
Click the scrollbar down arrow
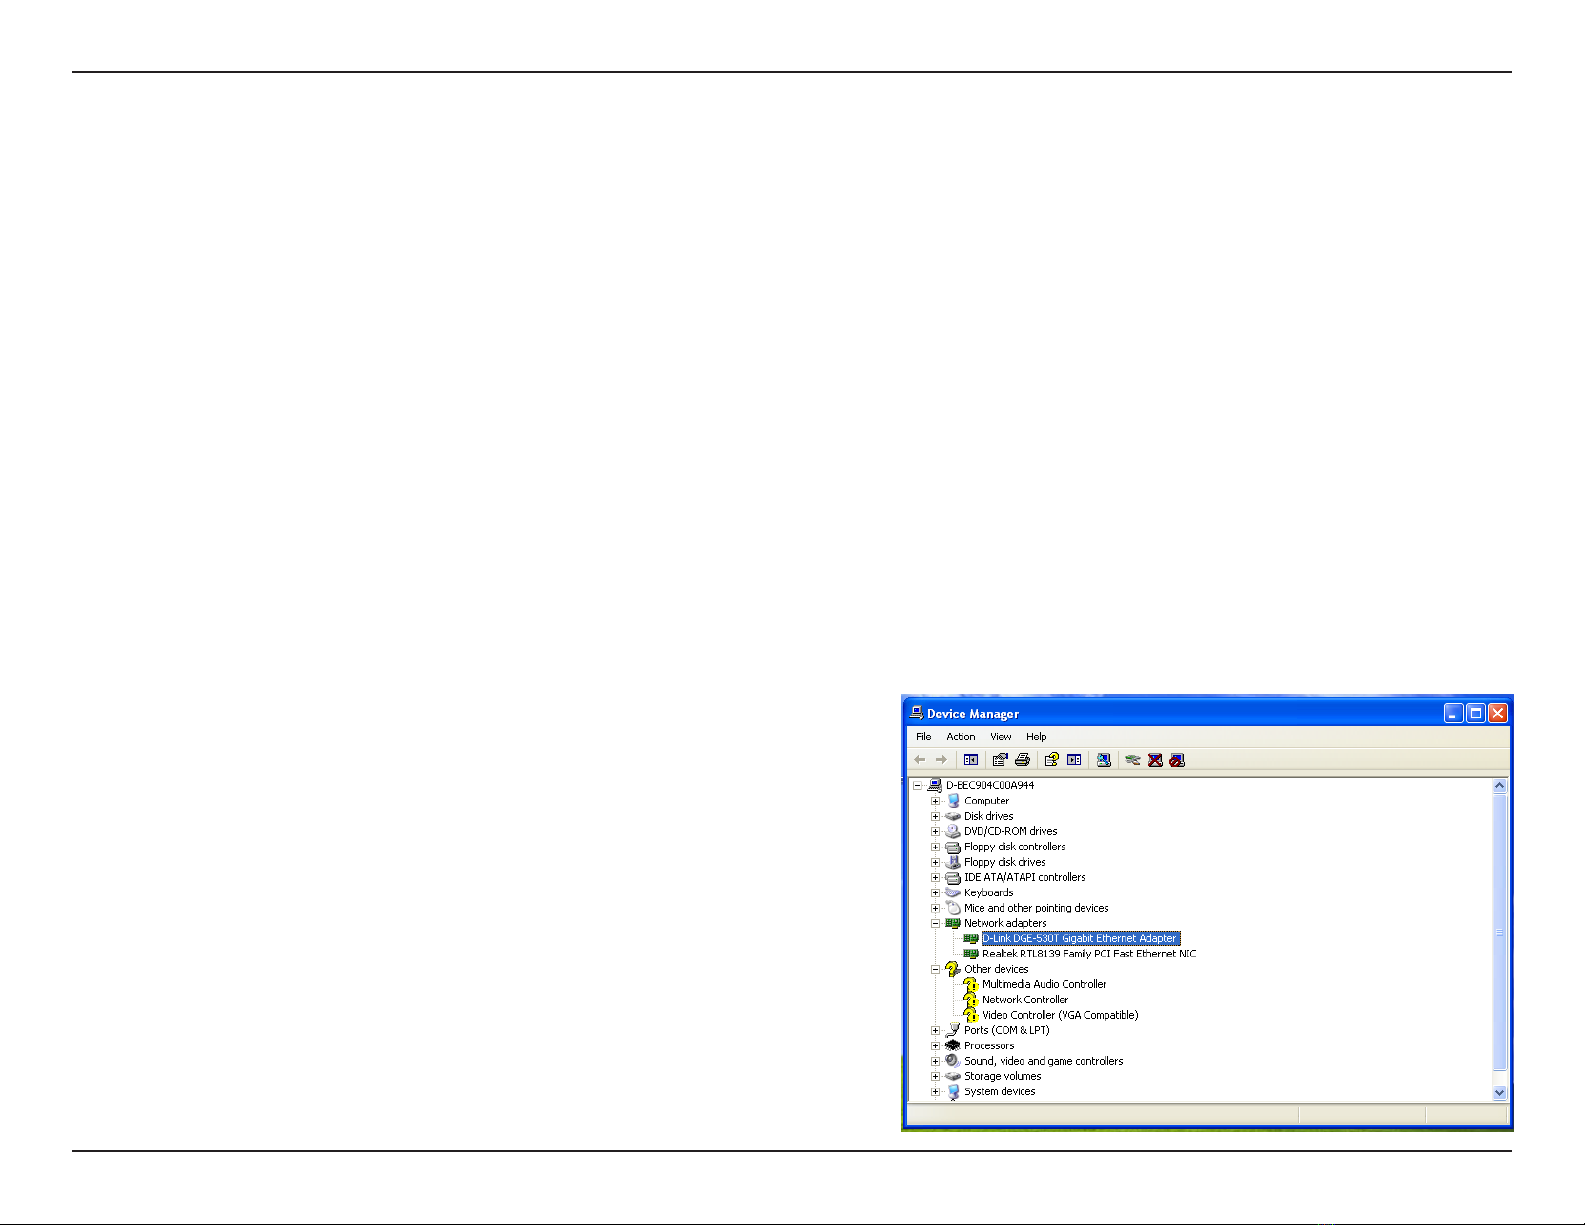[x=1499, y=1093]
